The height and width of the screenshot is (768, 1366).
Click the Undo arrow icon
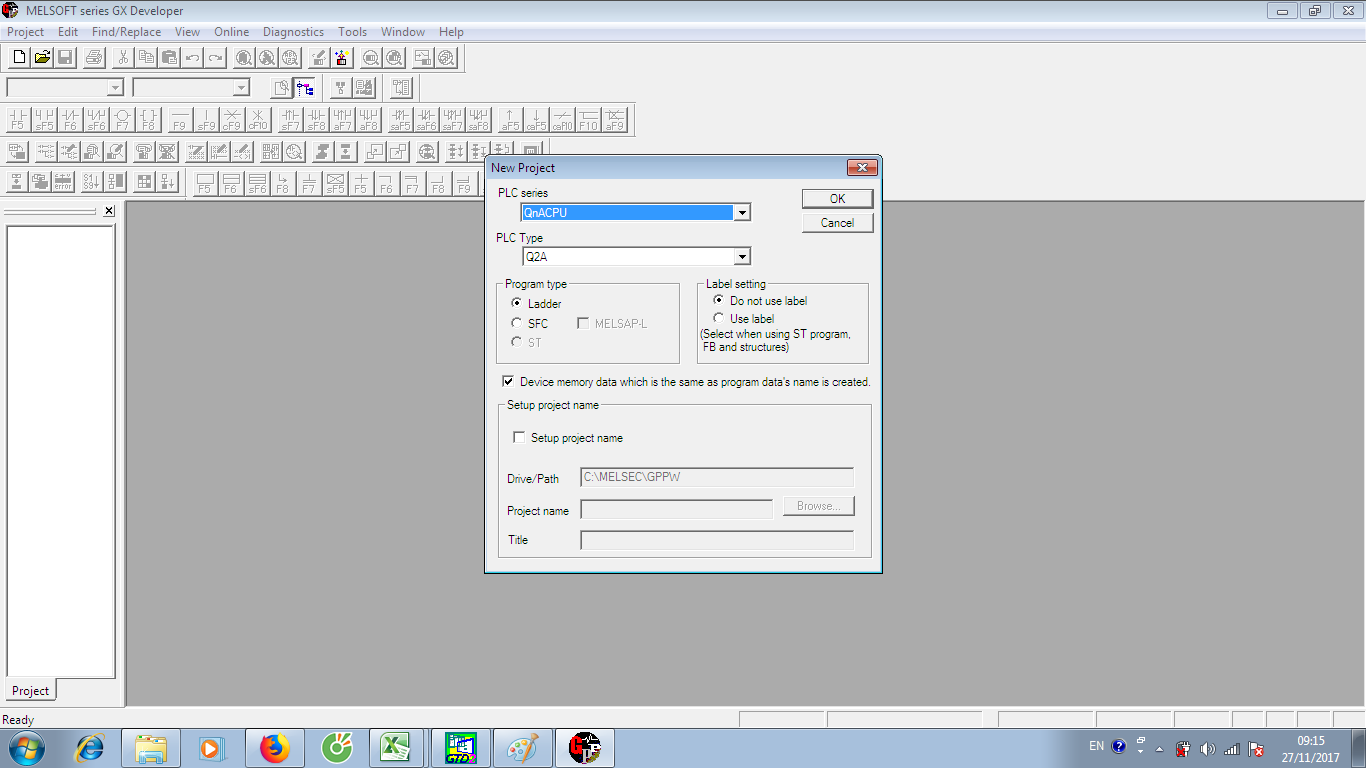pos(192,58)
